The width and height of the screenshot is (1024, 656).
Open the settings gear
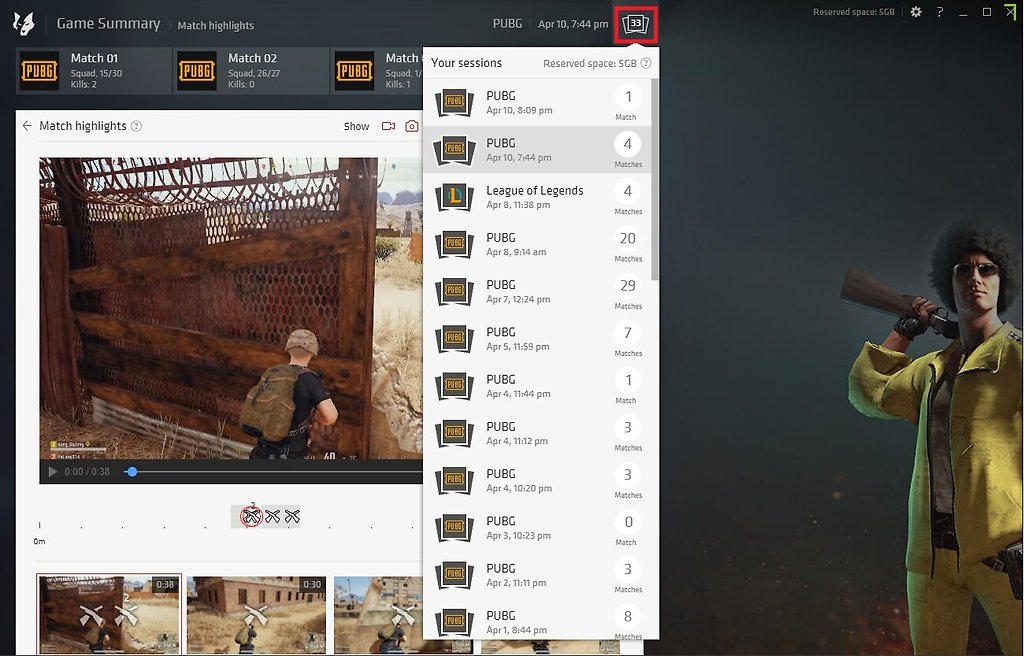coord(916,12)
